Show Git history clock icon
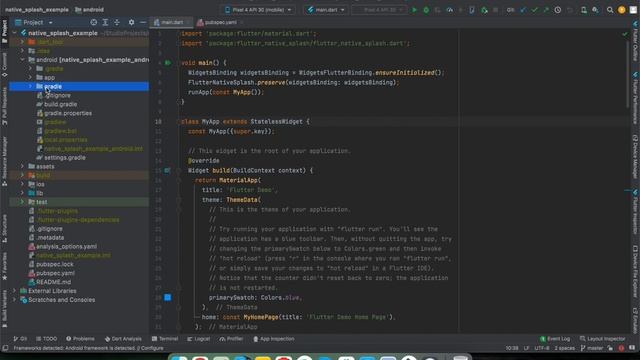 558,10
